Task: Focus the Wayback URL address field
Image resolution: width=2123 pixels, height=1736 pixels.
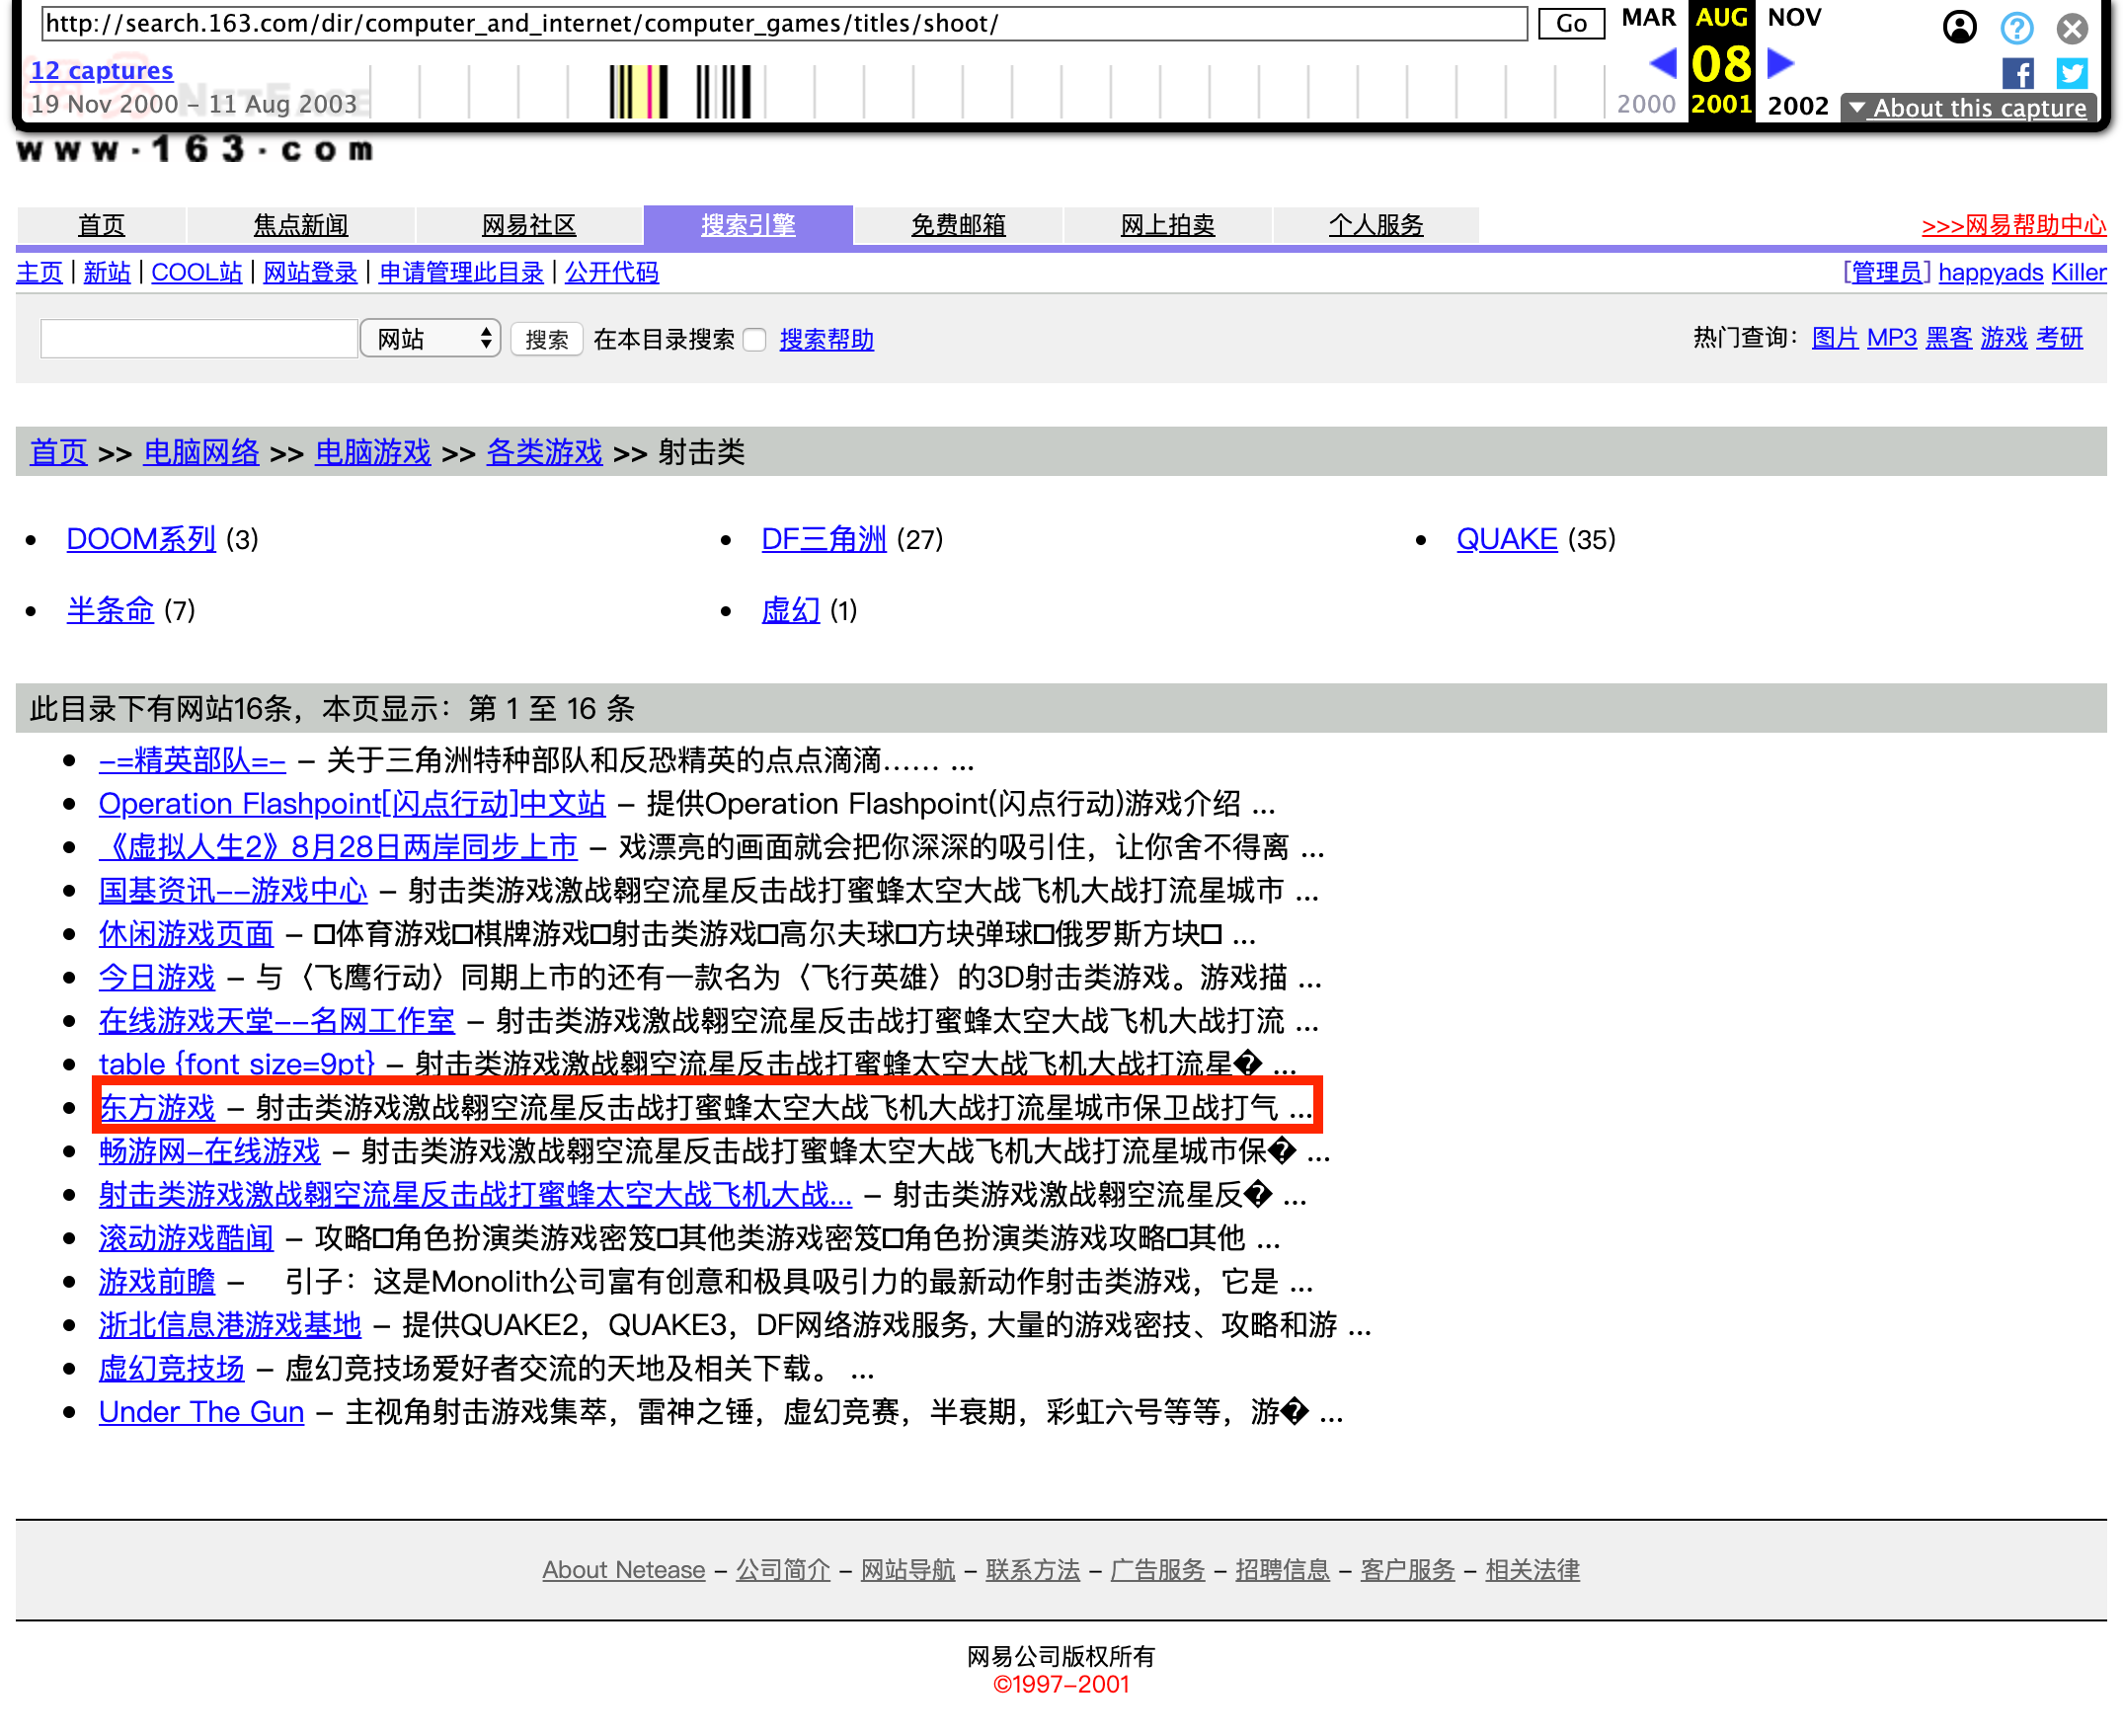Action: pos(784,23)
